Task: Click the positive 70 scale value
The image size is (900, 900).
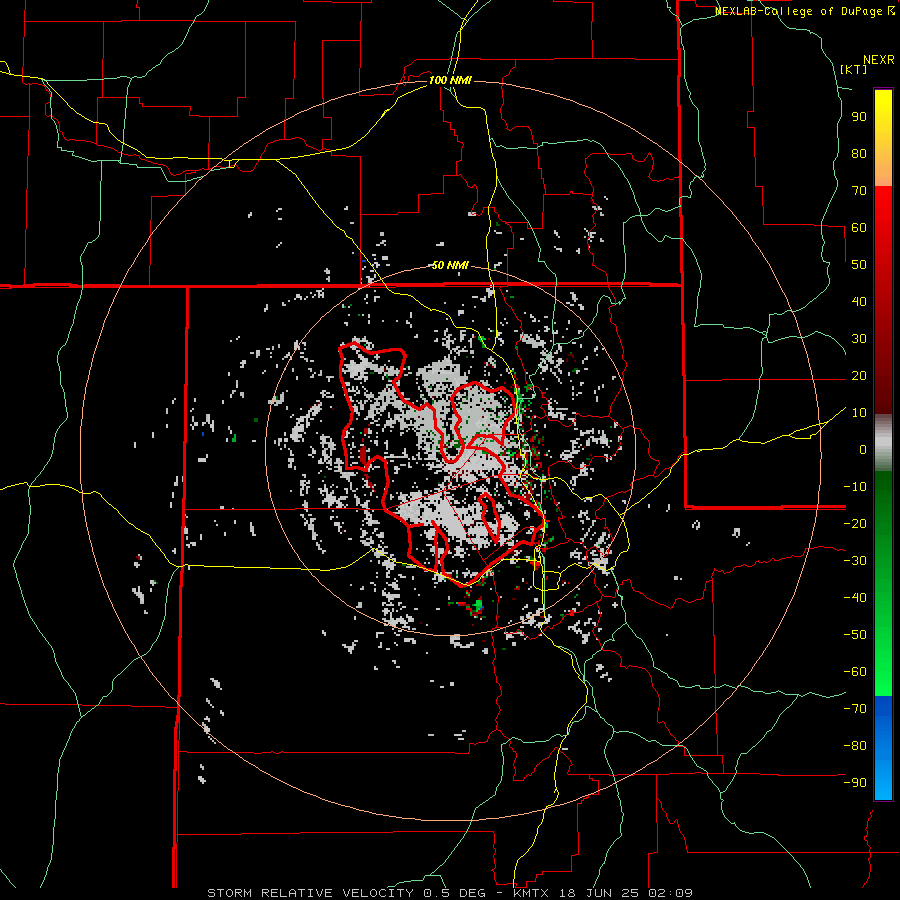Action: click(859, 191)
